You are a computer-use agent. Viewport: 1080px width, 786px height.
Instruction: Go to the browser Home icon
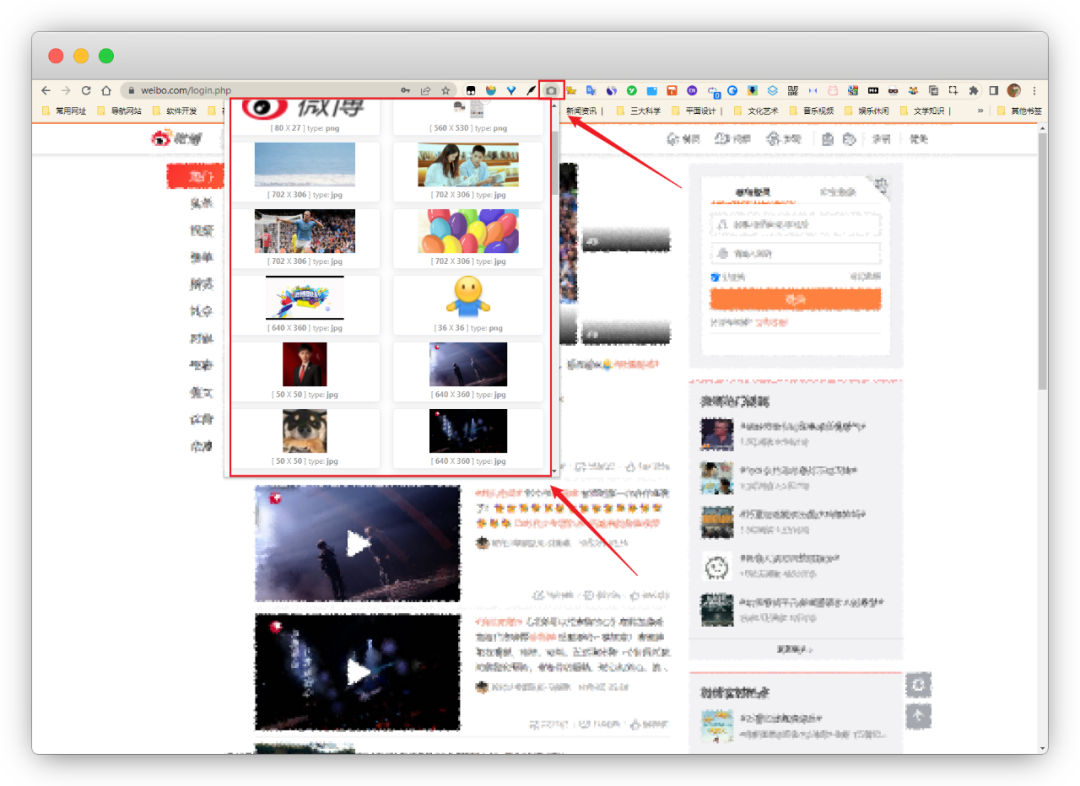[106, 90]
